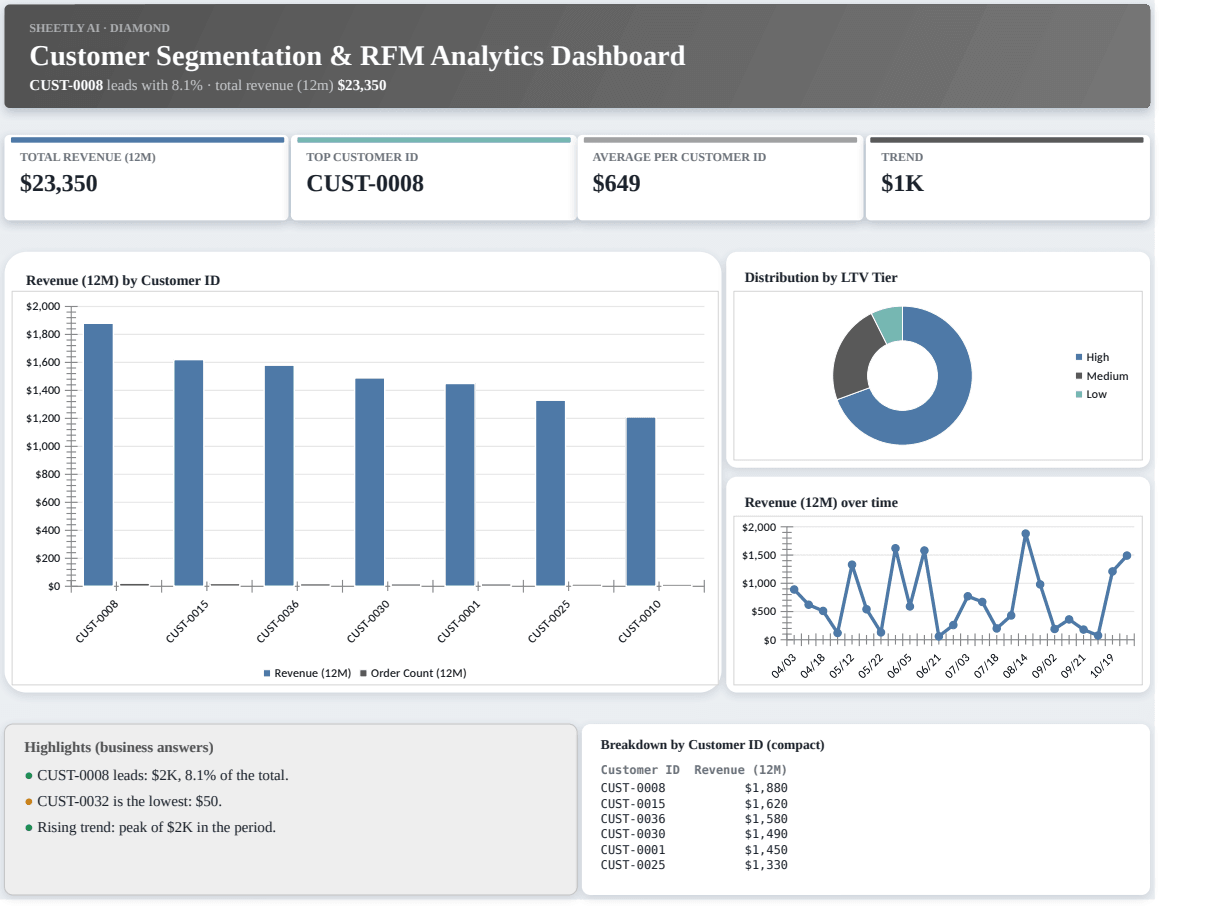Click the Medium legend swatch
The height and width of the screenshot is (922, 1227).
(x=1079, y=376)
